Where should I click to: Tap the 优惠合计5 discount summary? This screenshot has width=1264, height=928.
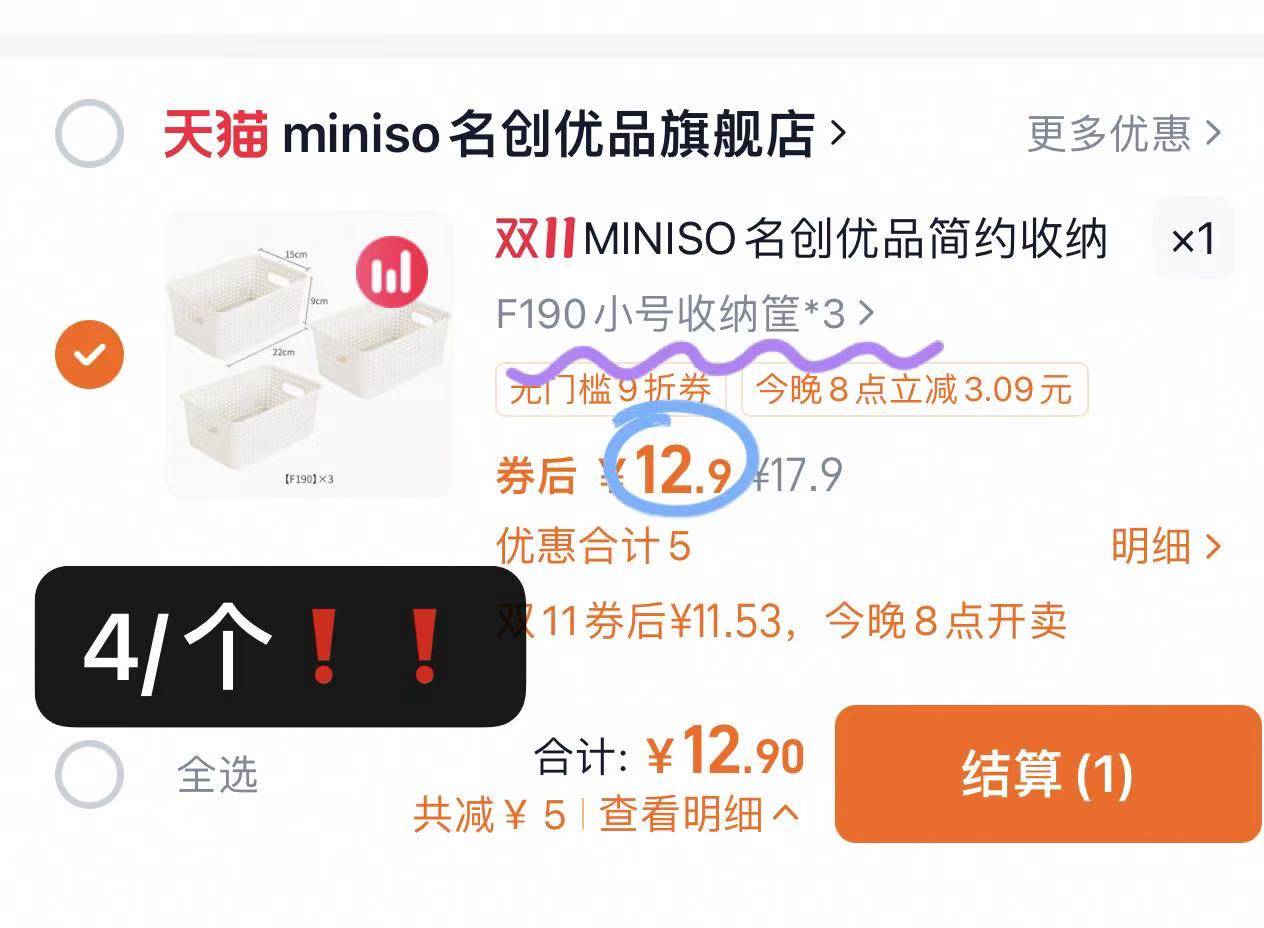point(594,547)
